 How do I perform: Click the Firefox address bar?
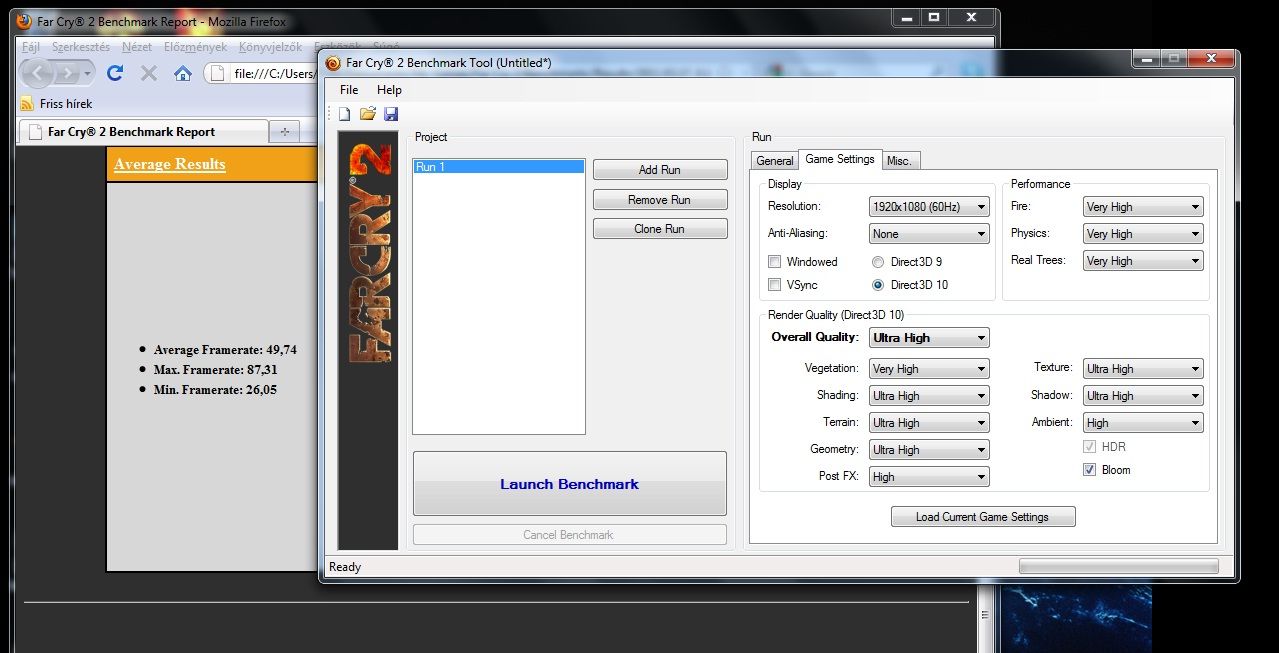(x=262, y=73)
